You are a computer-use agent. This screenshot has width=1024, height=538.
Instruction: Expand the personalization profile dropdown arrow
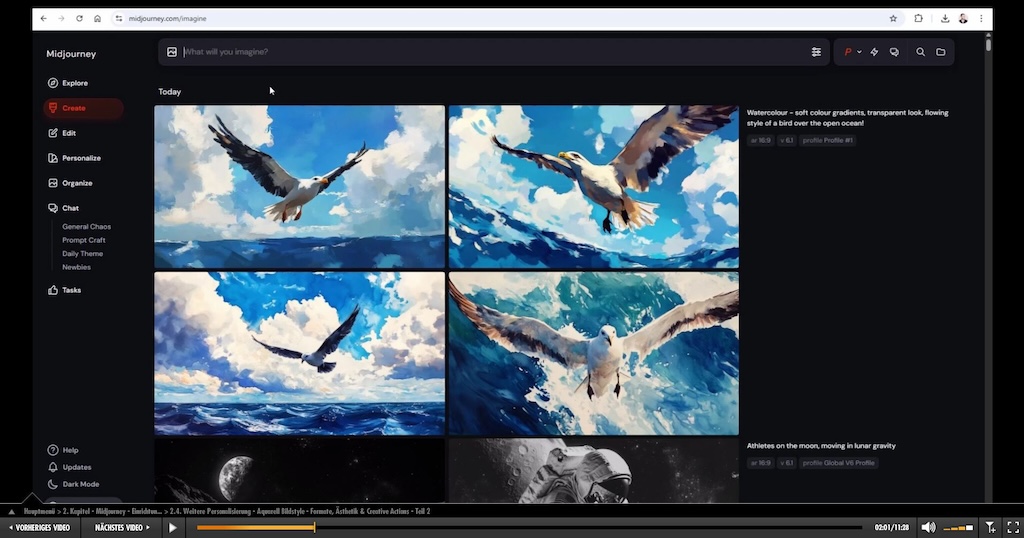pyautogui.click(x=859, y=52)
